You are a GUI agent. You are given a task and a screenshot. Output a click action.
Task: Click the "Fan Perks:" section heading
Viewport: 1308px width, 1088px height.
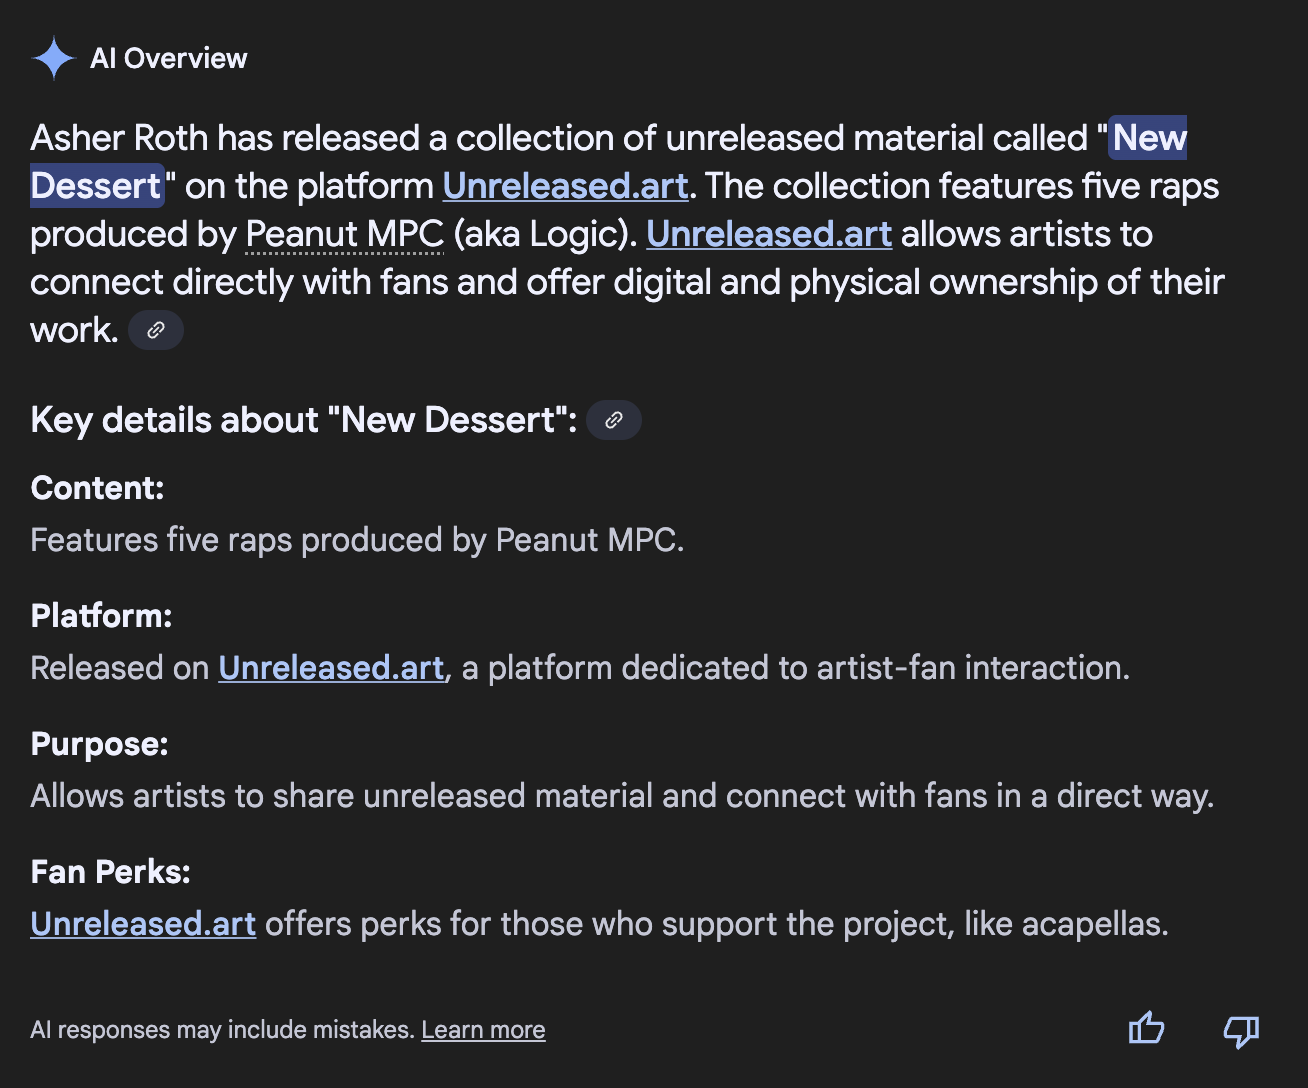tap(110, 872)
